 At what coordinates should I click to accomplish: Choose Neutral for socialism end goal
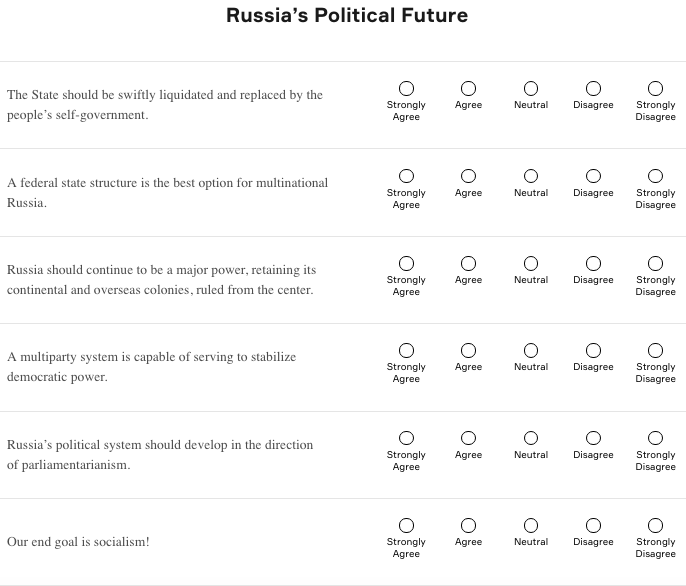[x=531, y=525]
